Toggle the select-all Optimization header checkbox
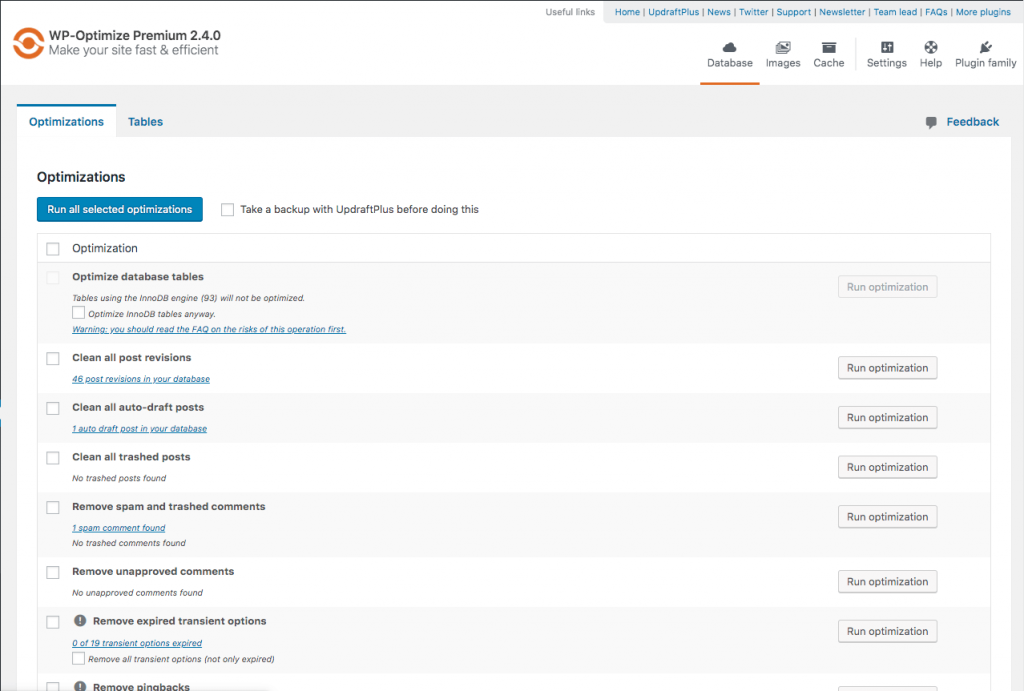 (52, 248)
